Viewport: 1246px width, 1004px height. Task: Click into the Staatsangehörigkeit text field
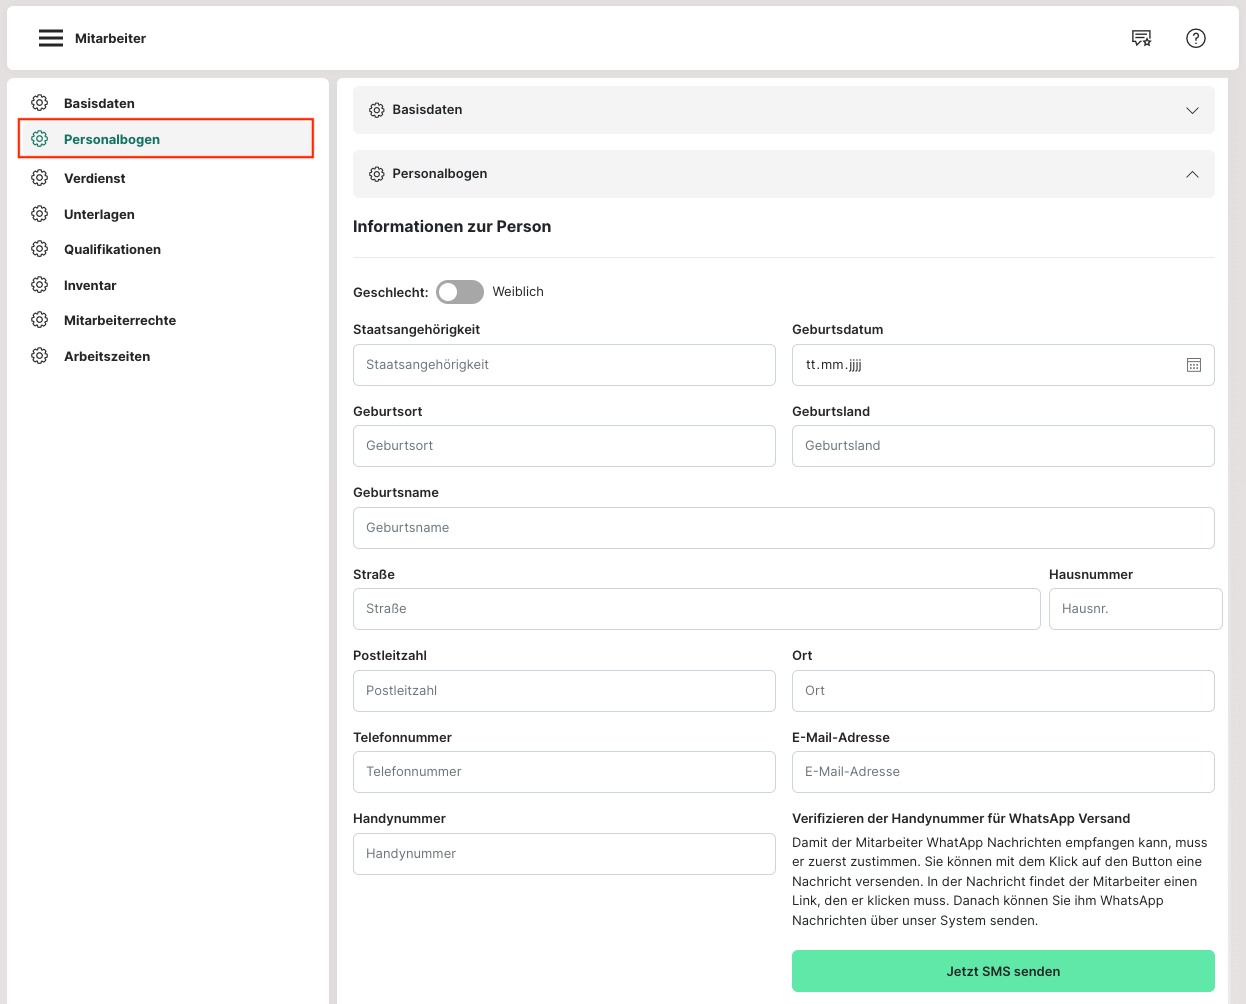coord(564,365)
